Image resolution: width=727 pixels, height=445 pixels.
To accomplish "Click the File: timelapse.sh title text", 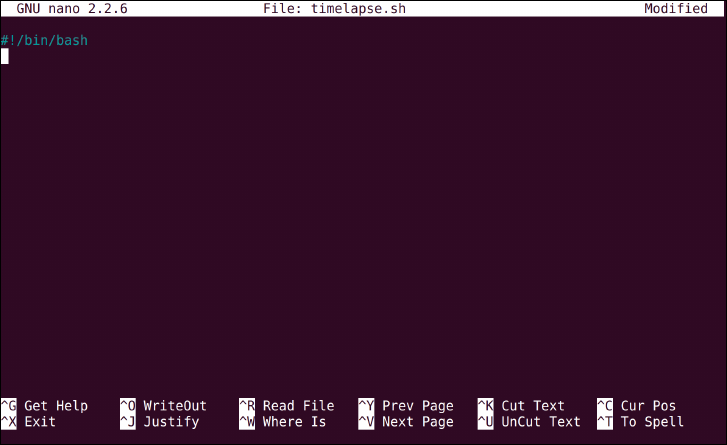I will tap(334, 8).
